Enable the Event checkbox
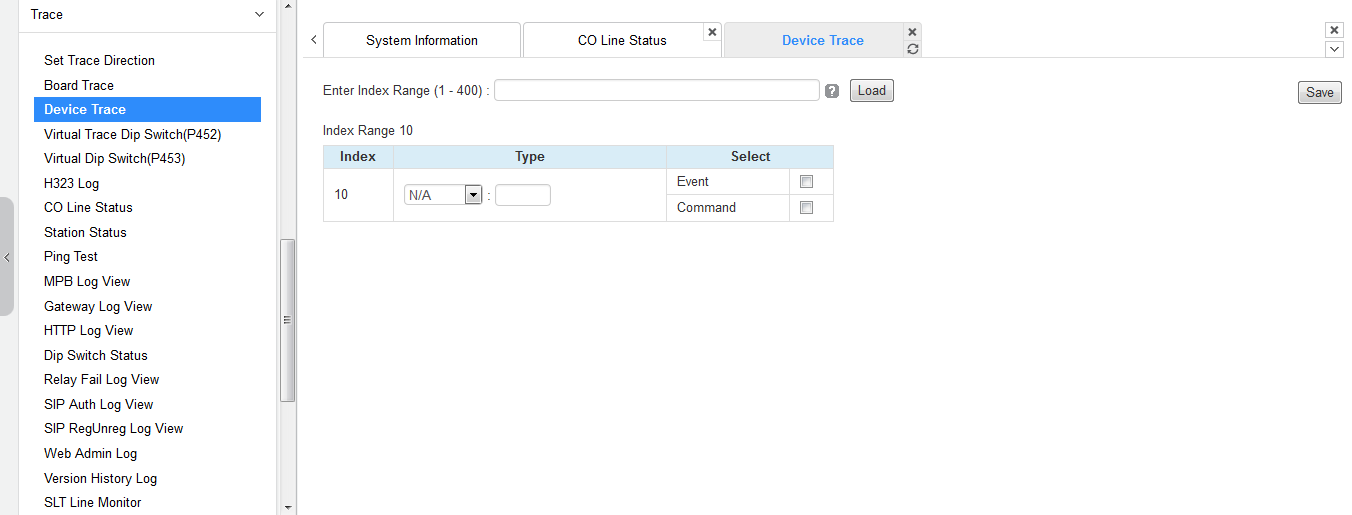Screen dimensions: 1352x515 [x=806, y=182]
